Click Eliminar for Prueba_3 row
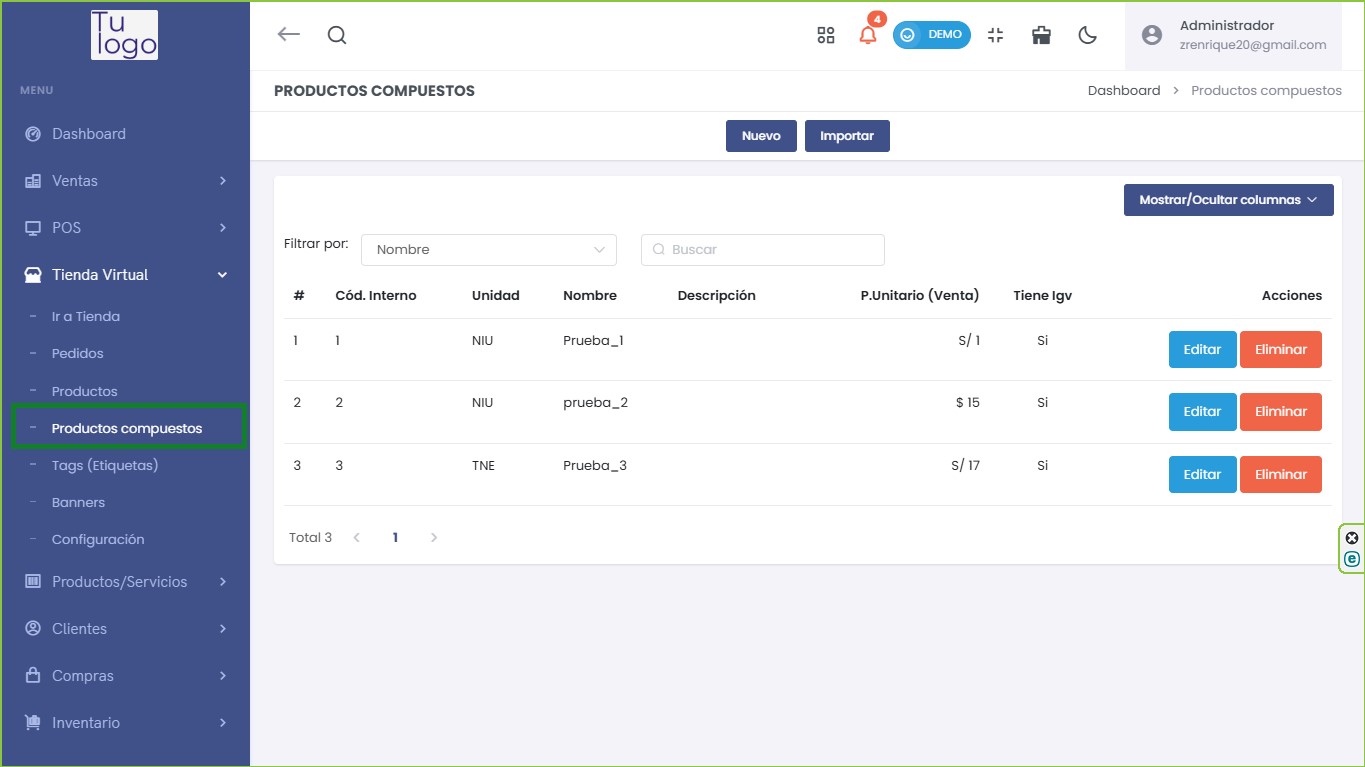This screenshot has height=767, width=1365. 1280,475
